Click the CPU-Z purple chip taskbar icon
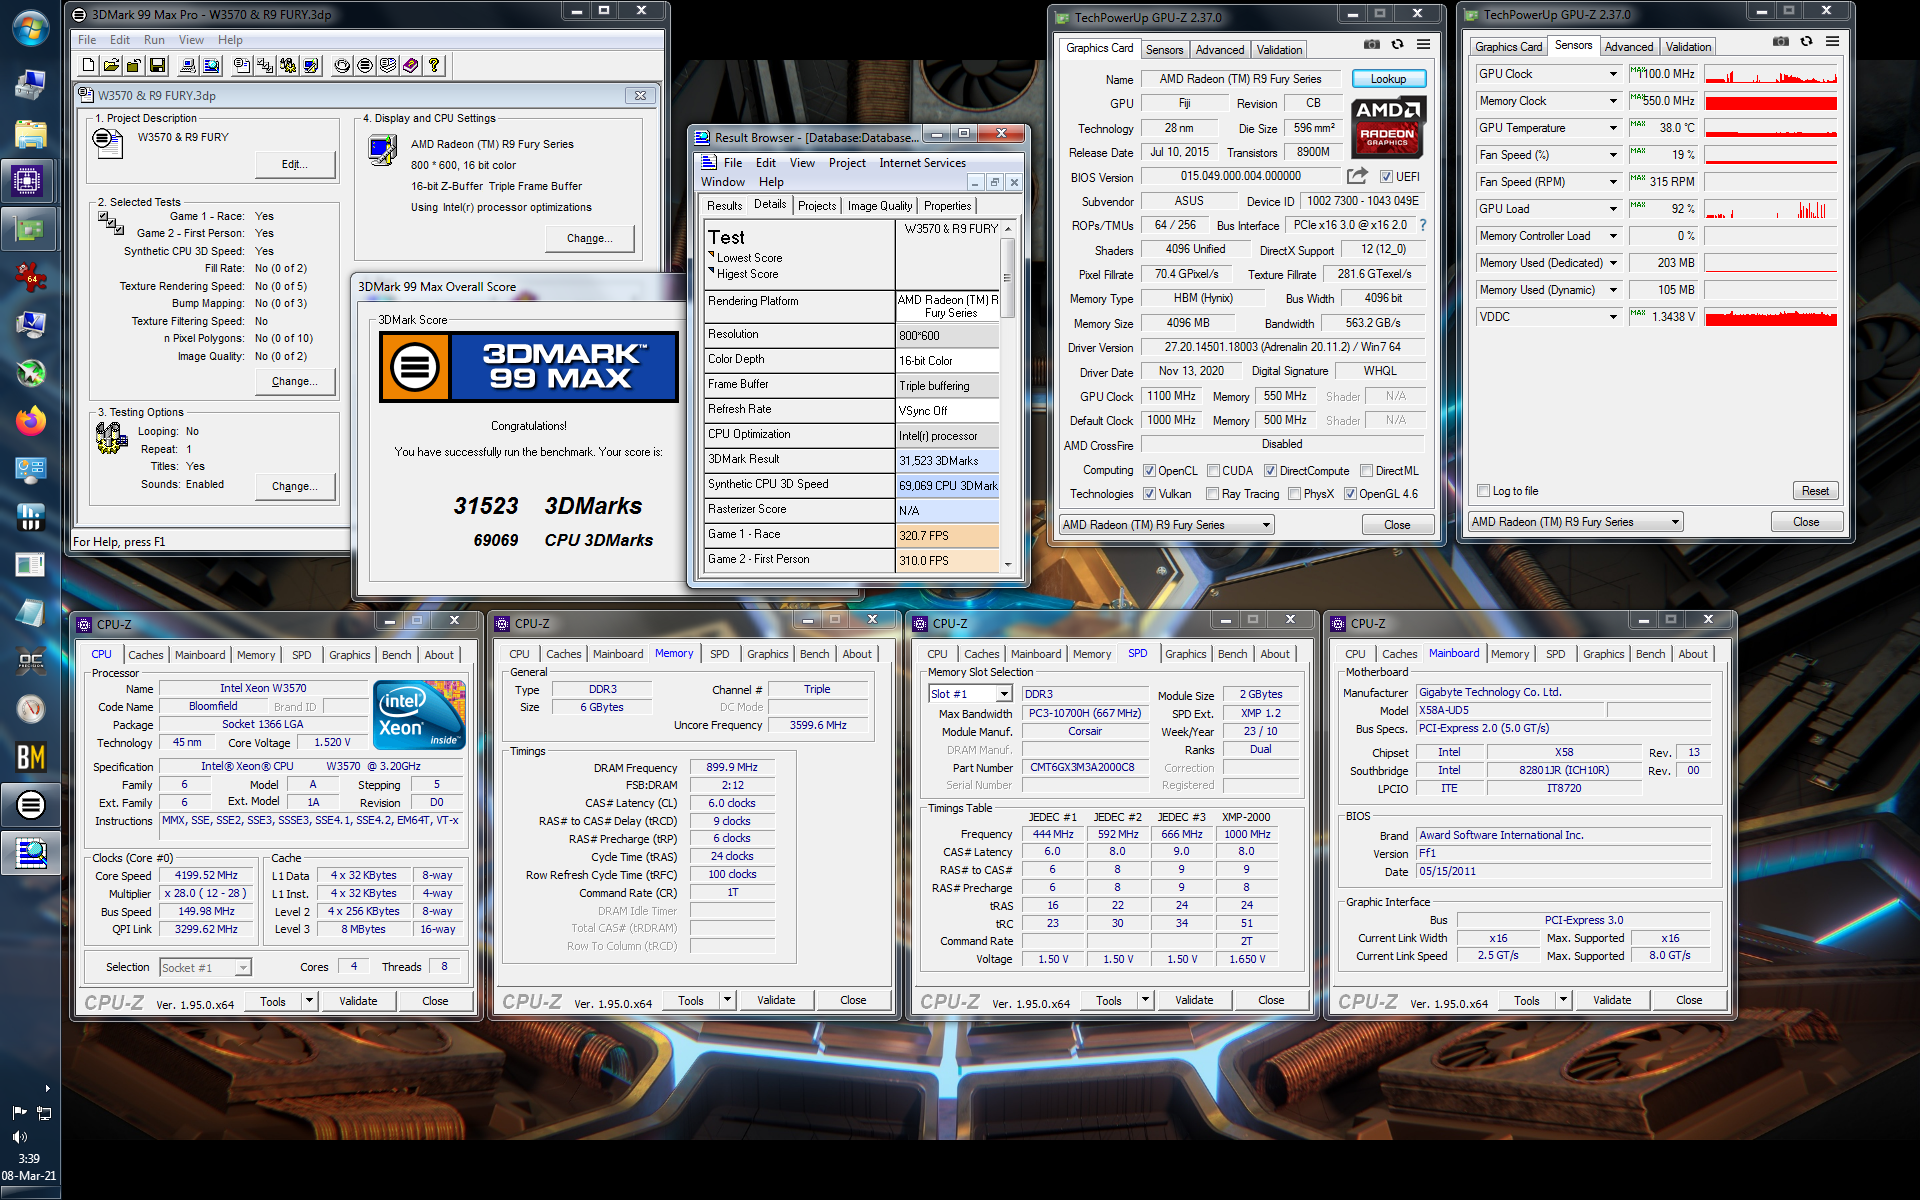The width and height of the screenshot is (1920, 1200). [28, 181]
